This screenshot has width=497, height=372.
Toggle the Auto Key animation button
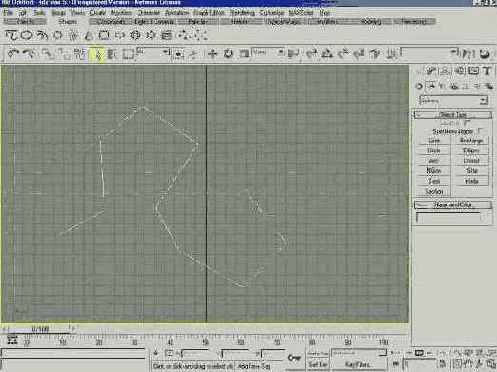pos(318,353)
